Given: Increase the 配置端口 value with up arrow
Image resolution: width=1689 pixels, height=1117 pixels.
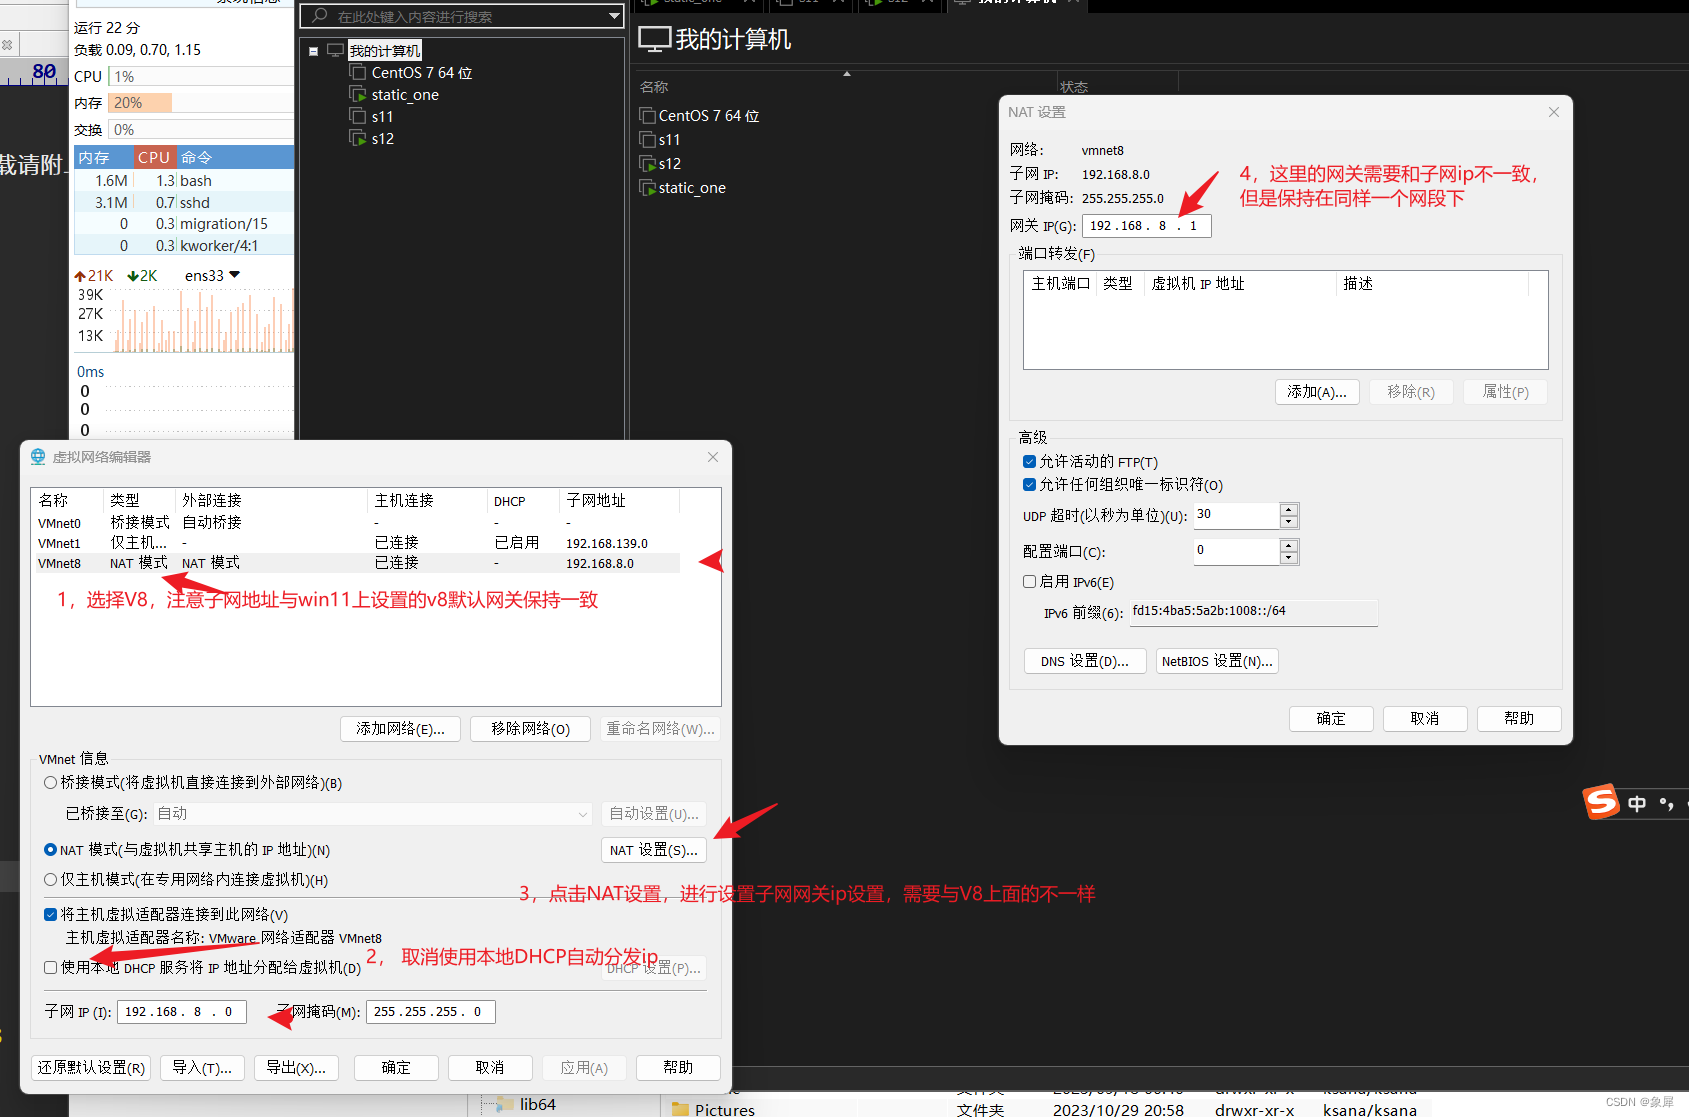Looking at the screenshot, I should pyautogui.click(x=1289, y=546).
